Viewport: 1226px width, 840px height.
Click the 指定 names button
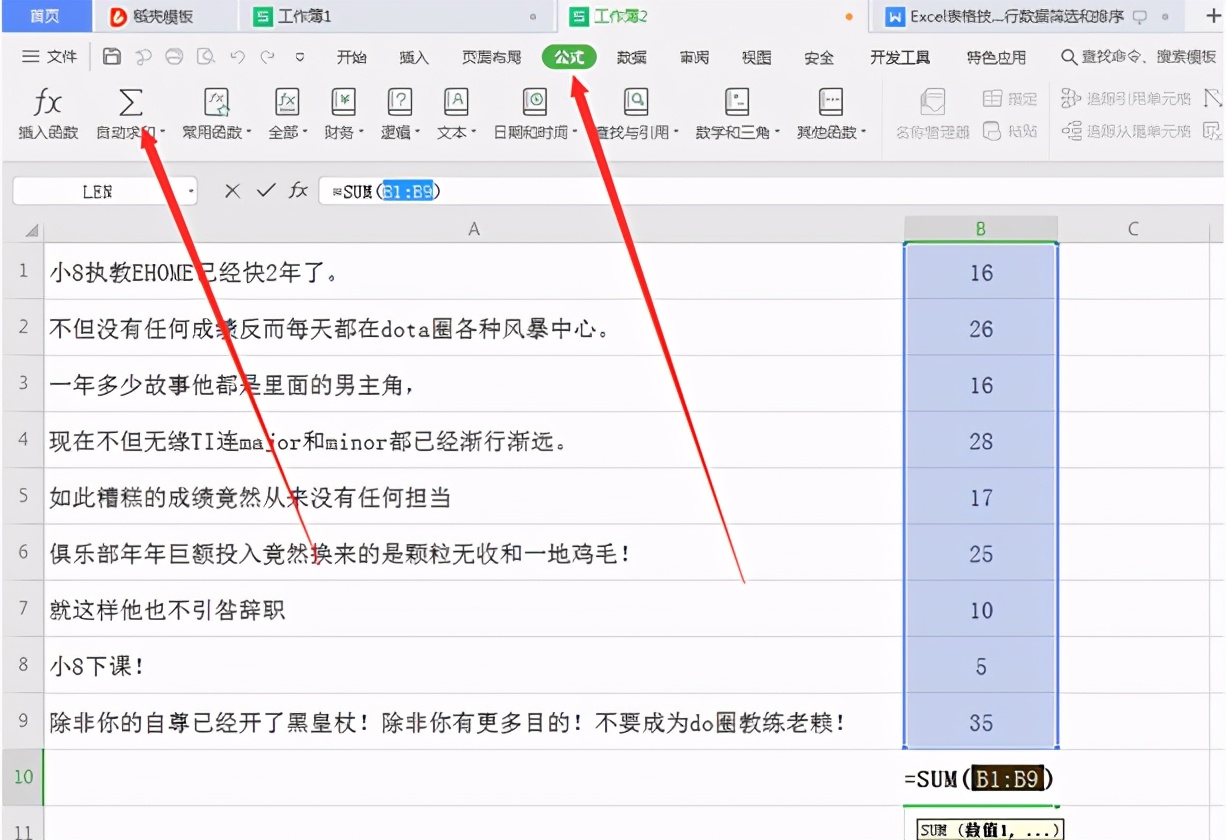(x=1010, y=98)
